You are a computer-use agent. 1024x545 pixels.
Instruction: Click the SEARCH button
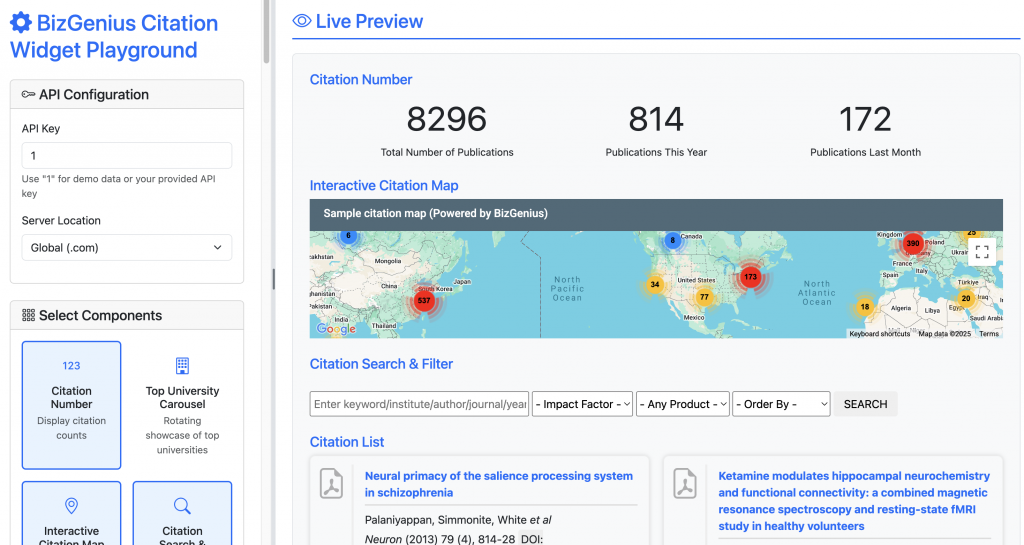click(865, 404)
